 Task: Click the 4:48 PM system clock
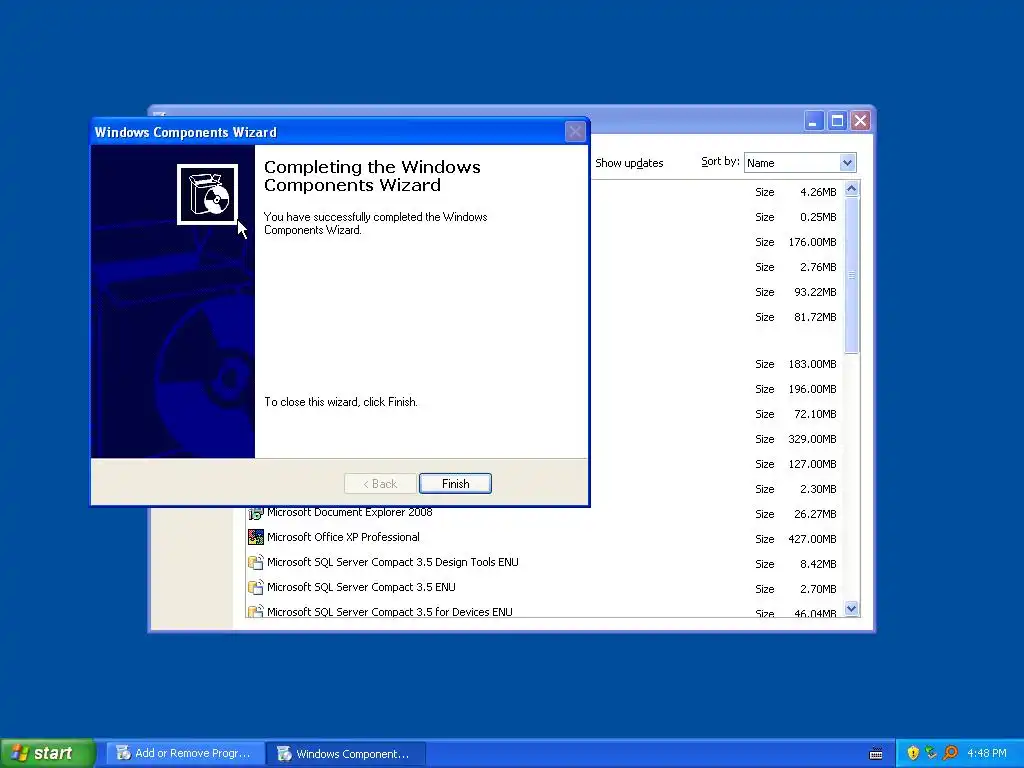[987, 753]
